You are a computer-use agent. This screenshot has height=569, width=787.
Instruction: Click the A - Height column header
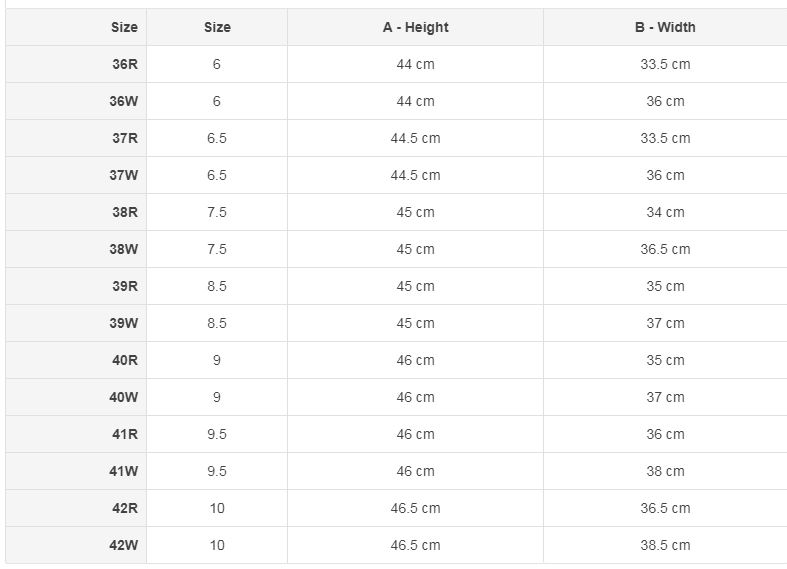[x=415, y=27]
